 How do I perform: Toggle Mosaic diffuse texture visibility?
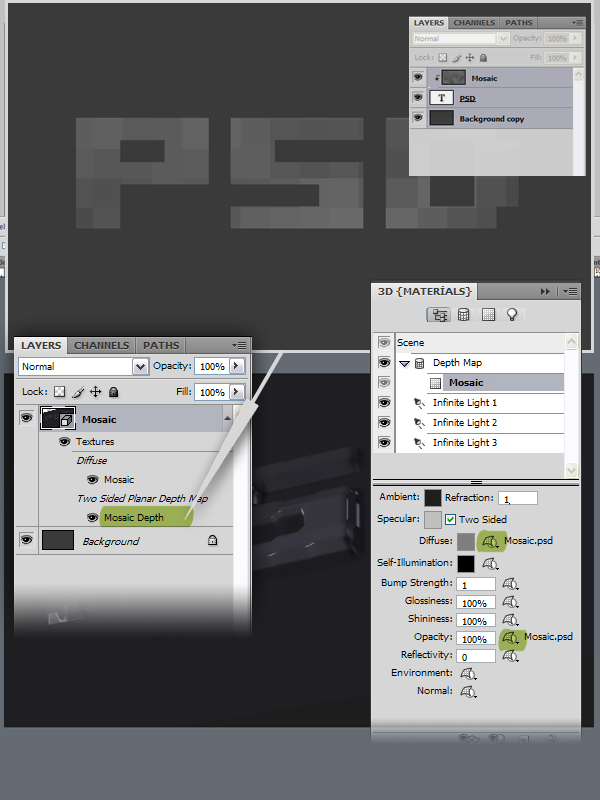coord(92,479)
